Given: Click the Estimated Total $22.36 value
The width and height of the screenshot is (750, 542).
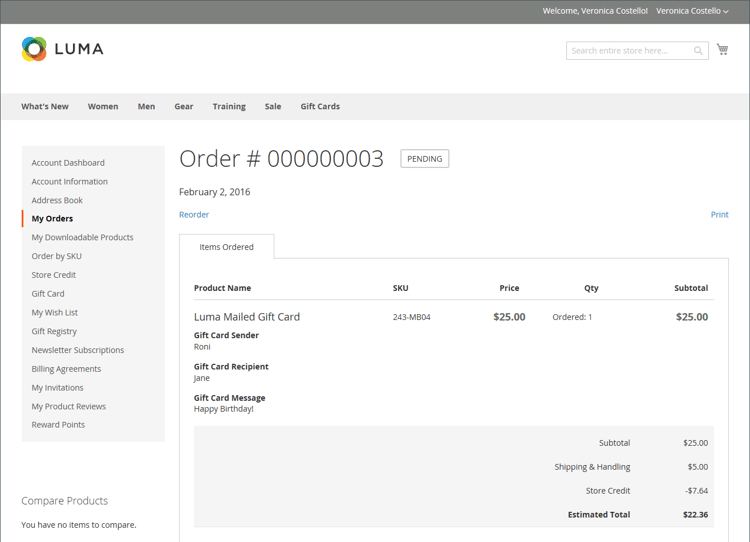Looking at the screenshot, I should [x=695, y=515].
